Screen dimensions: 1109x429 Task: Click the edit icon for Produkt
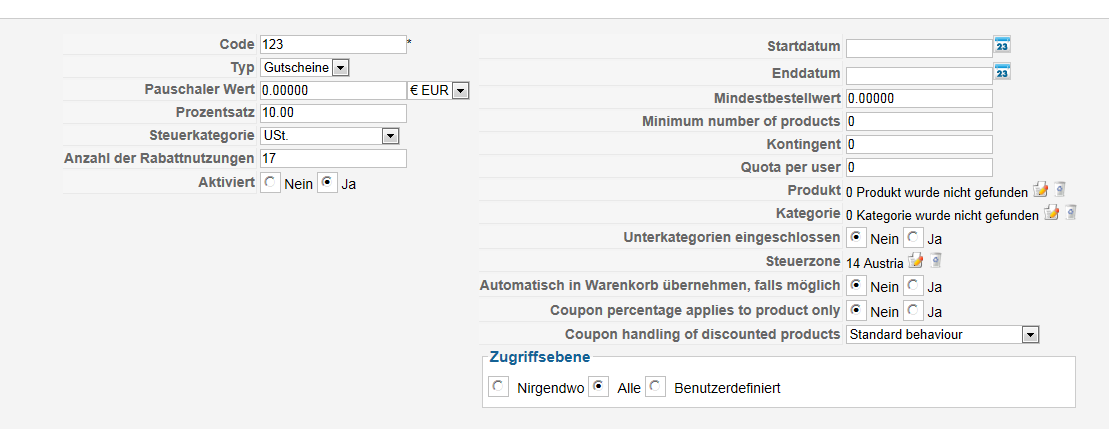click(x=1041, y=189)
